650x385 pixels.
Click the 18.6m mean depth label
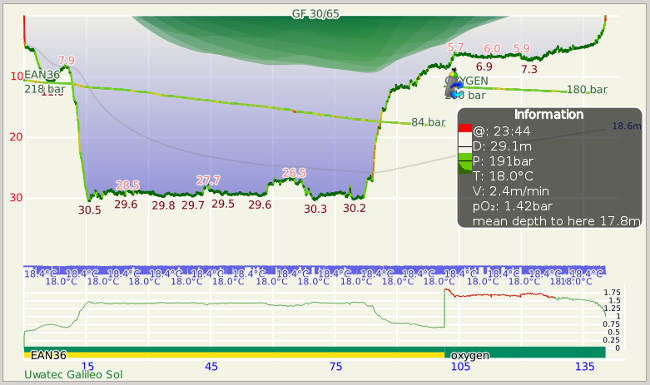(x=626, y=126)
